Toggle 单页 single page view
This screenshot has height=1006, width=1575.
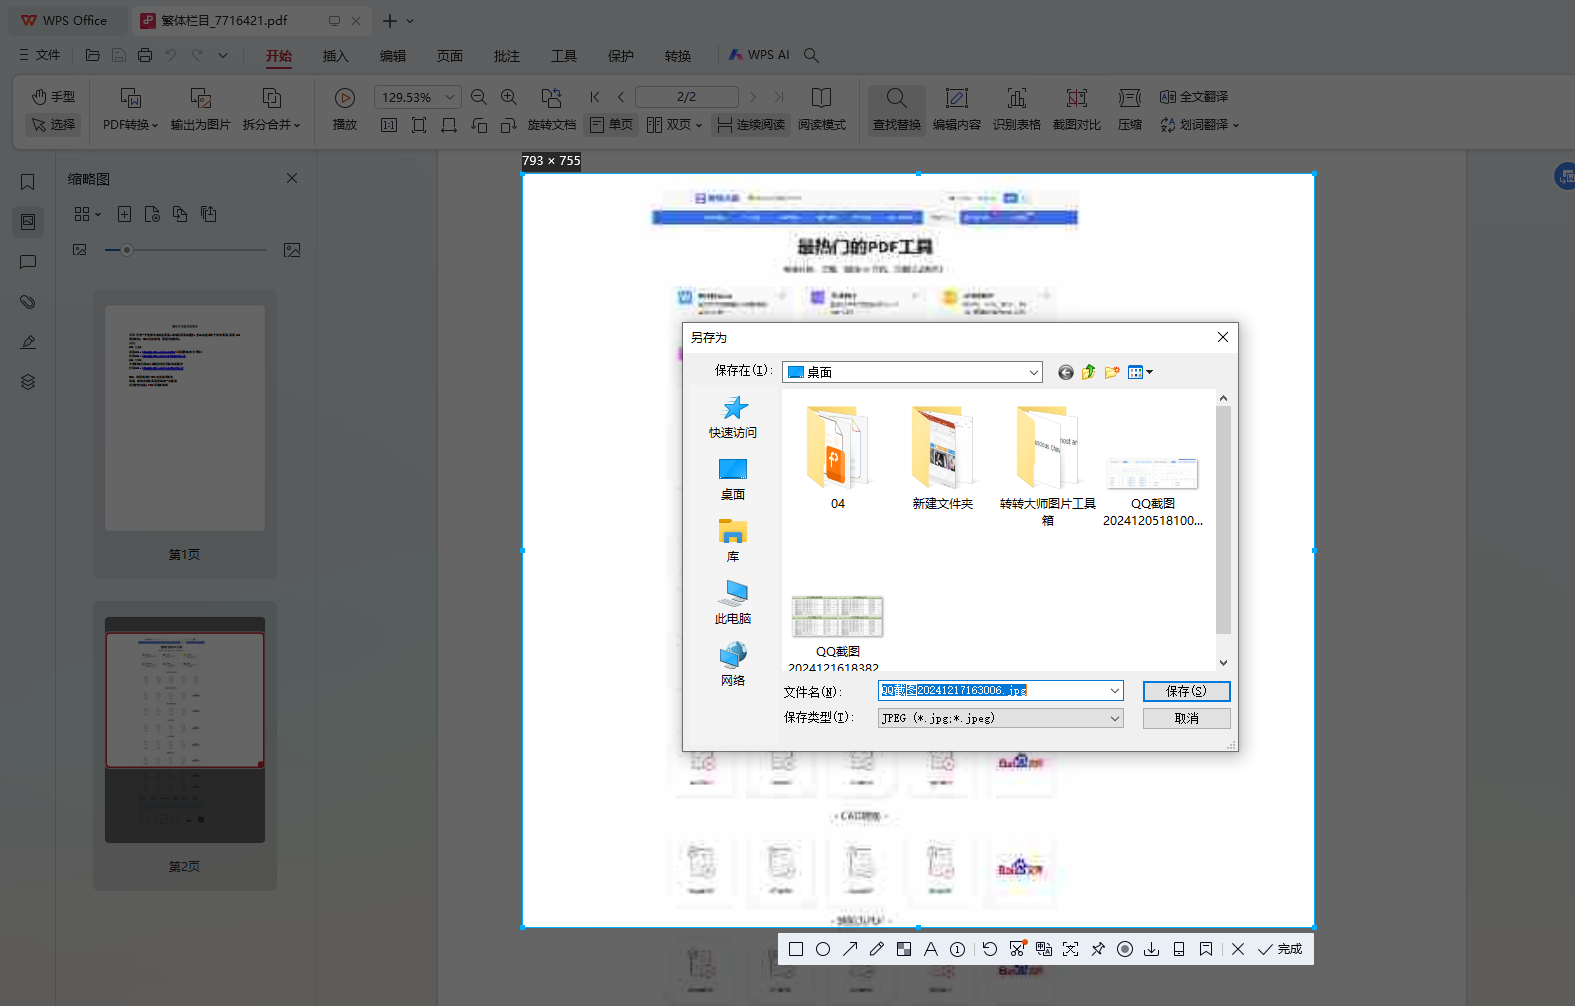click(x=612, y=124)
